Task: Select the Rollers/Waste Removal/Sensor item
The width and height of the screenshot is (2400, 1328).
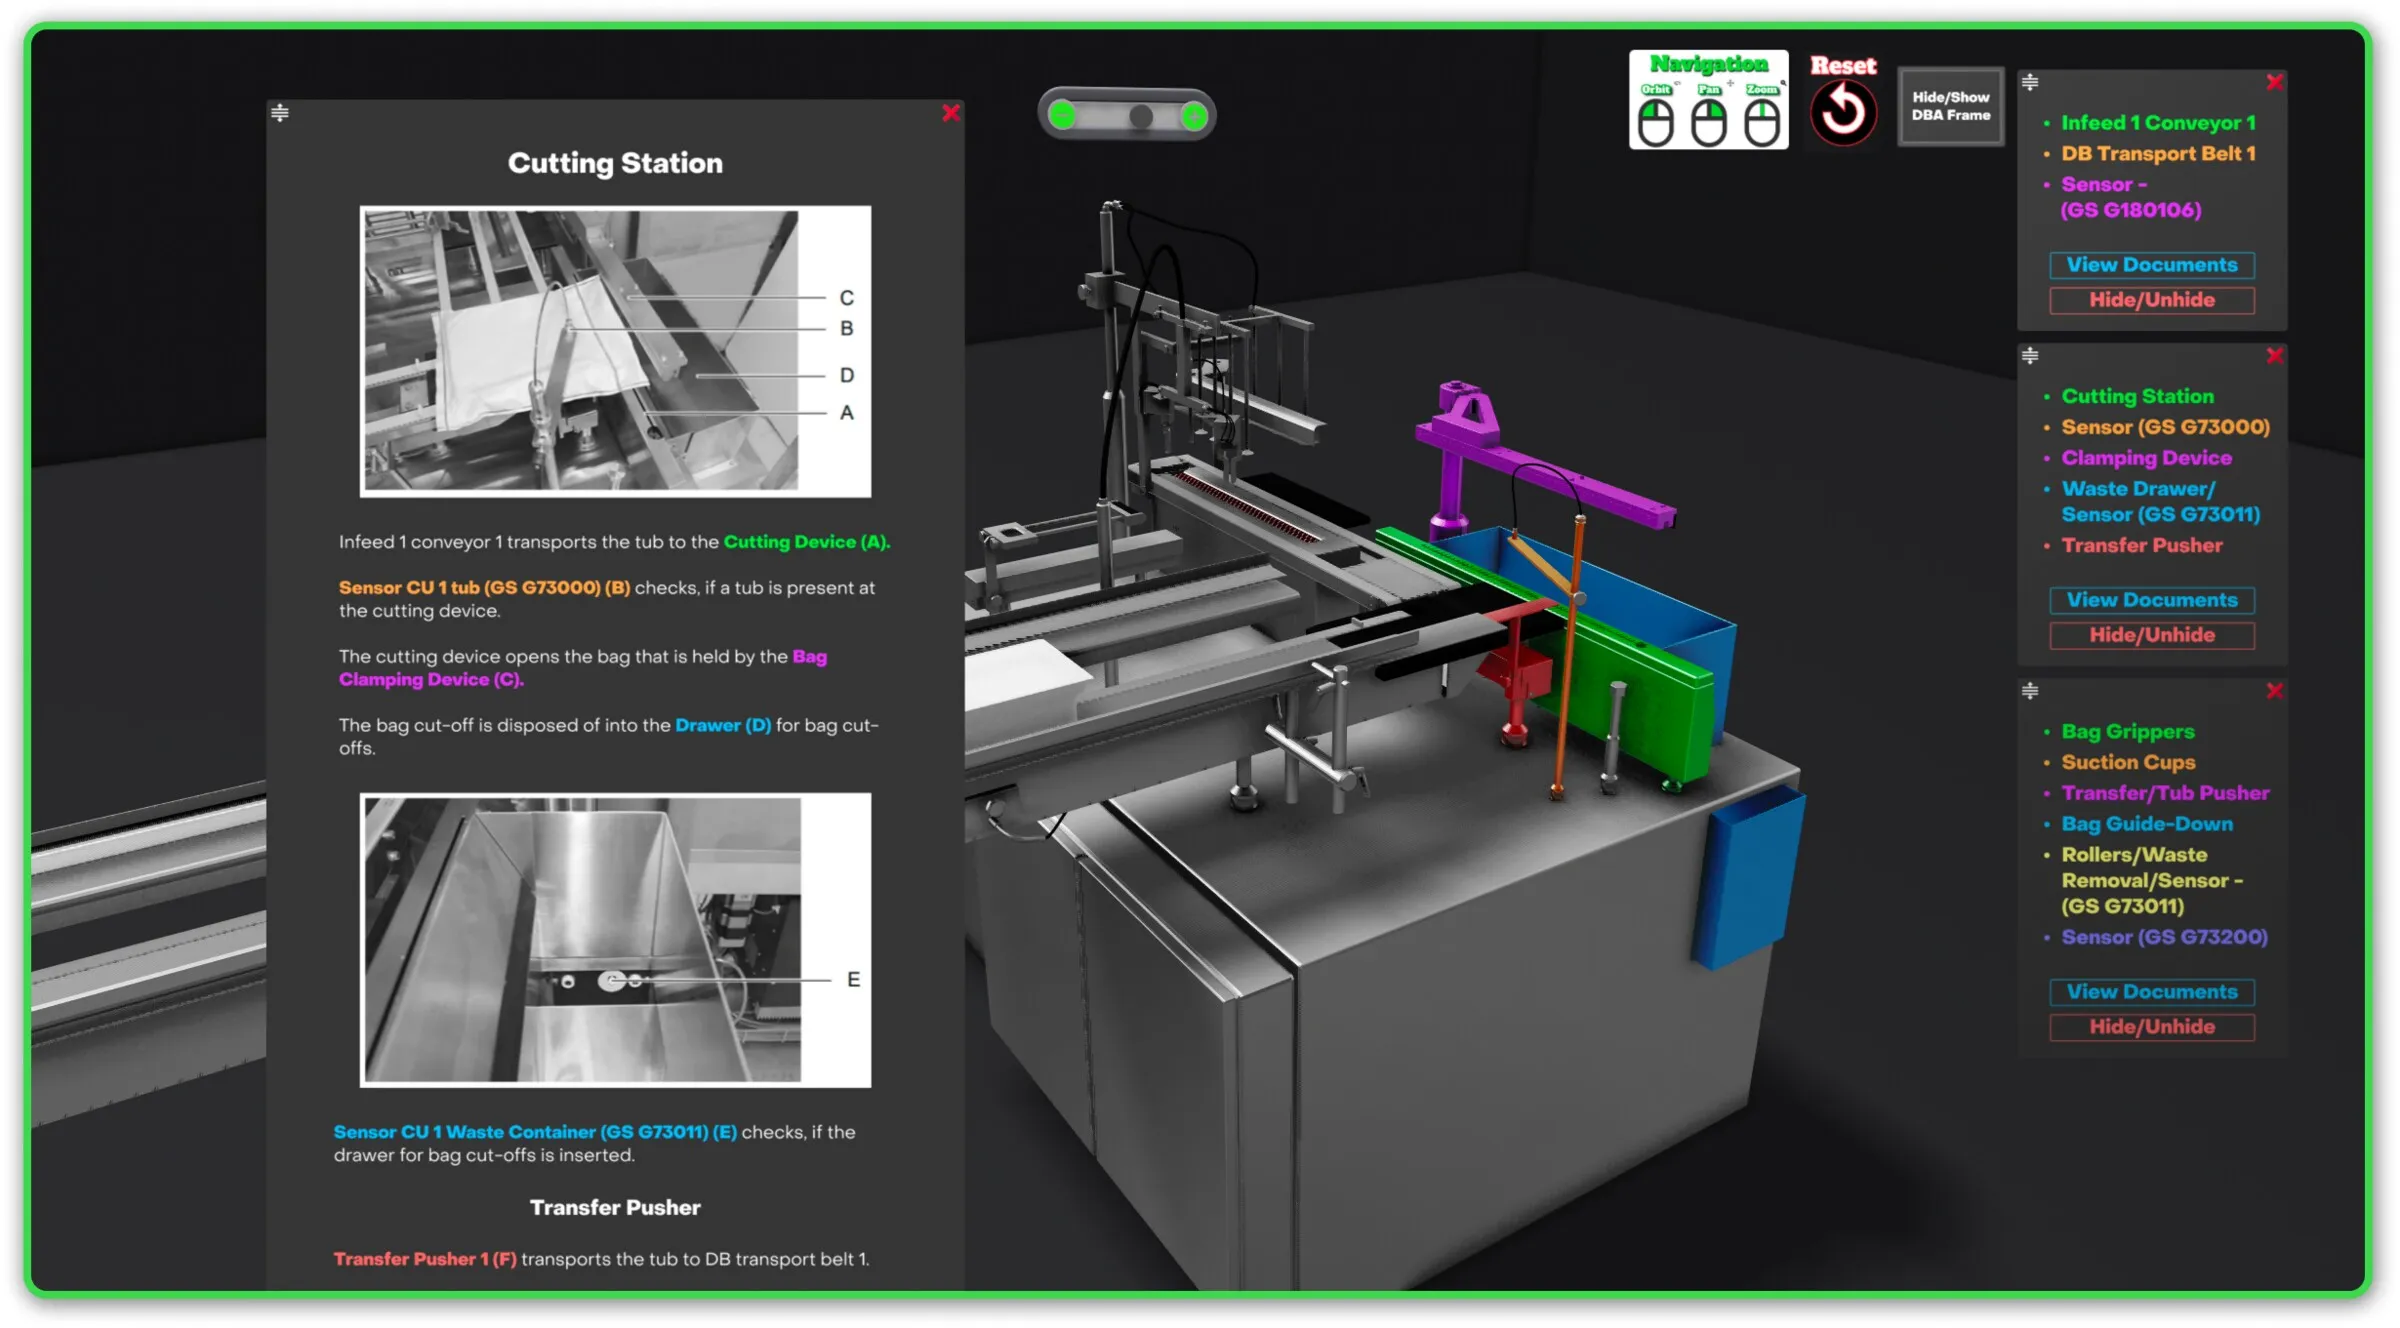Action: [x=2152, y=881]
